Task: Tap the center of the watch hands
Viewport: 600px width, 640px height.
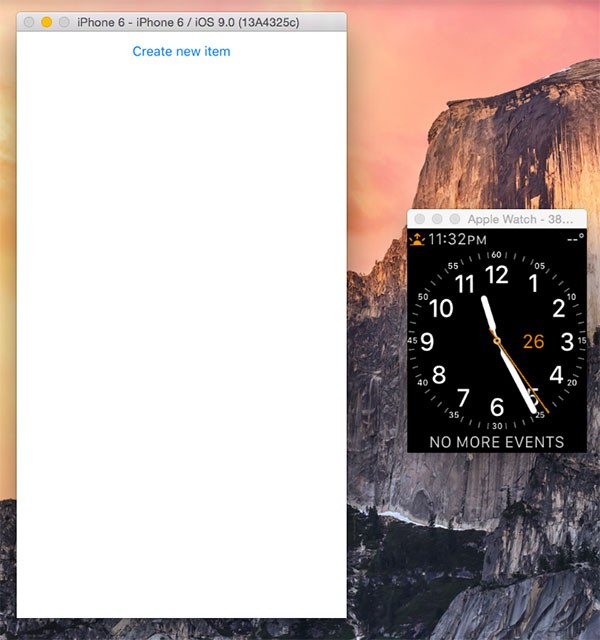Action: click(497, 341)
